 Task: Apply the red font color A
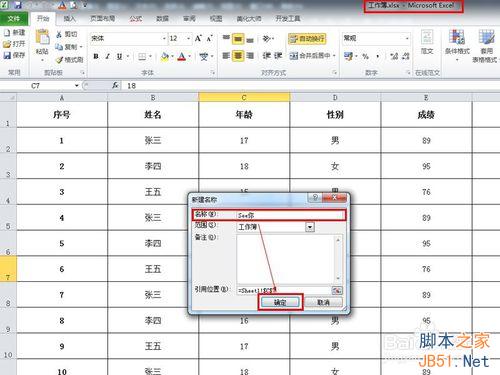181,56
